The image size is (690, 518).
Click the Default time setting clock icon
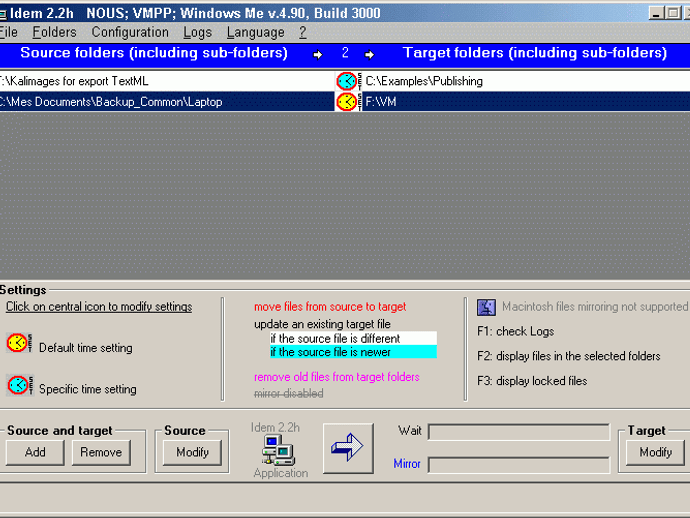pos(19,343)
